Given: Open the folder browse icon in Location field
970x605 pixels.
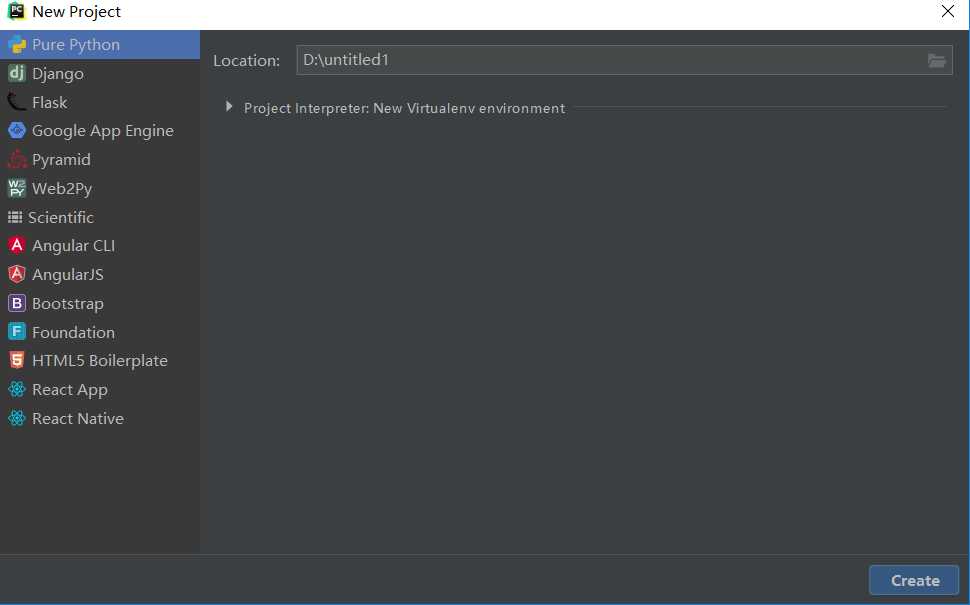Looking at the screenshot, I should 937,61.
